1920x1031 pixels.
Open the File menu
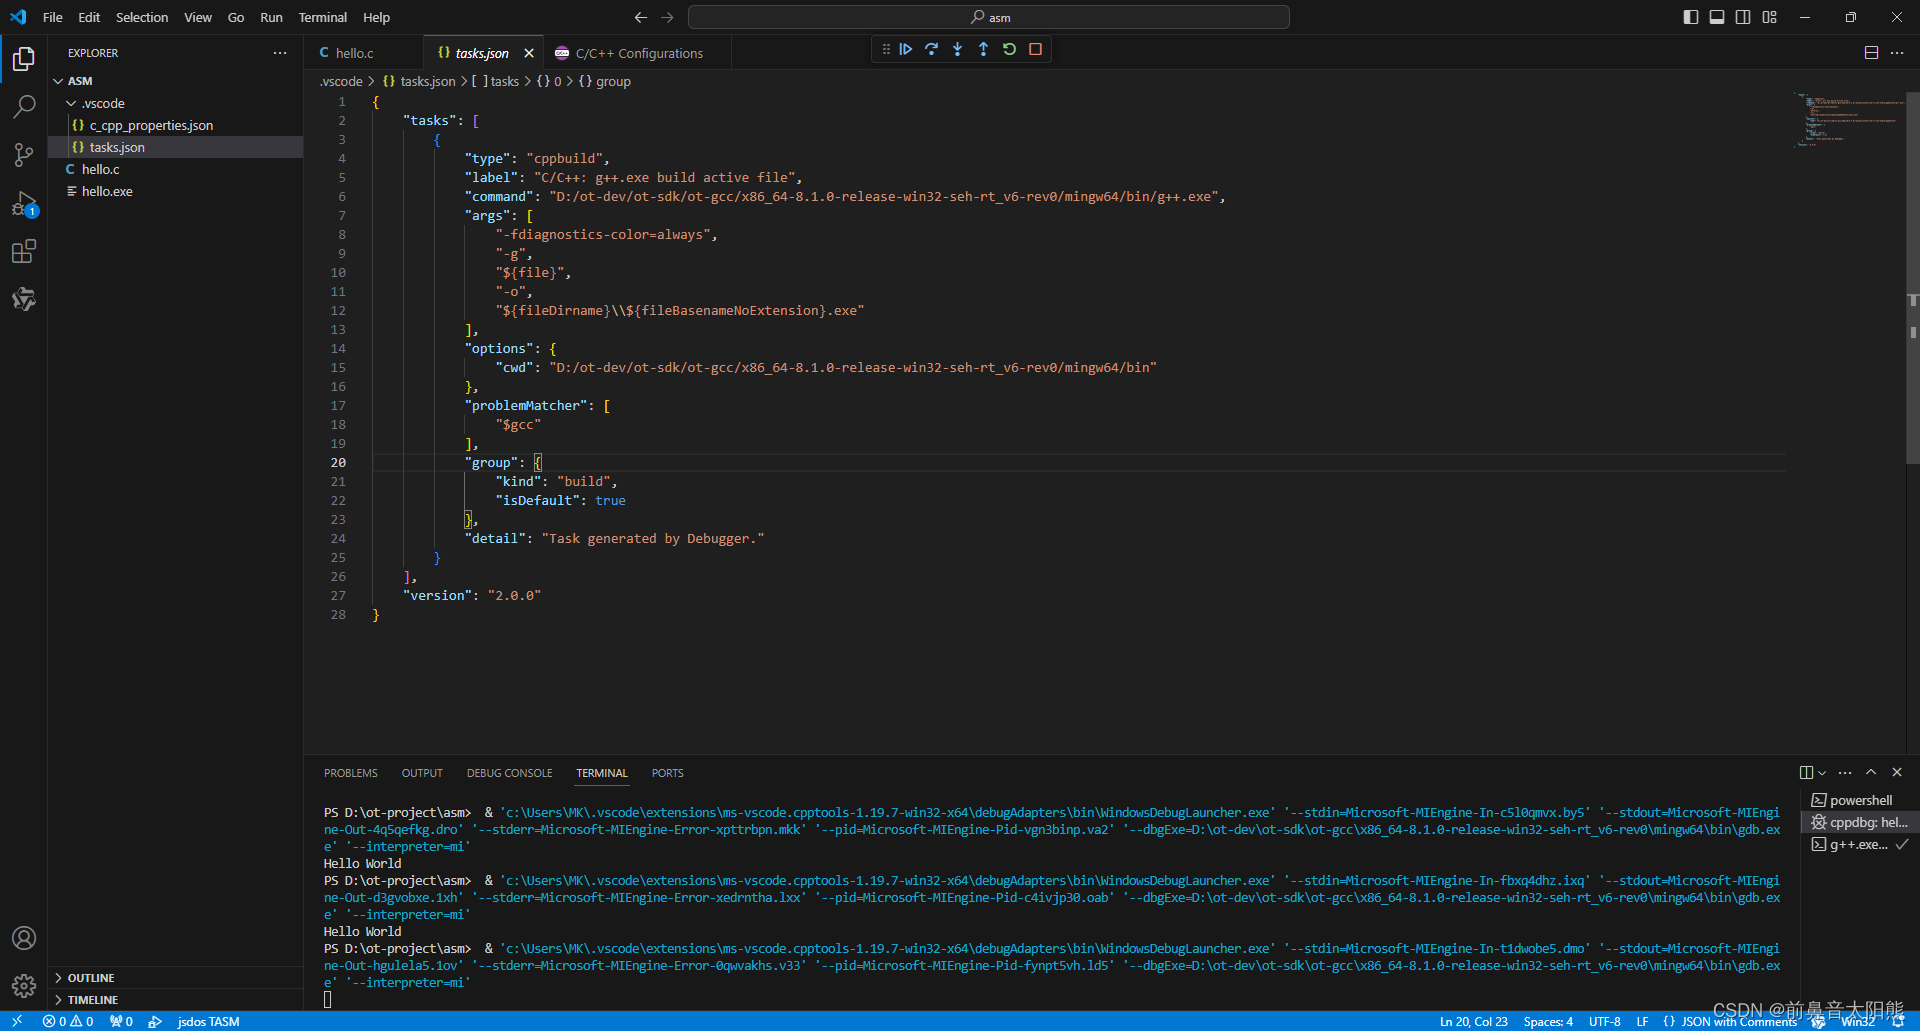pyautogui.click(x=53, y=17)
